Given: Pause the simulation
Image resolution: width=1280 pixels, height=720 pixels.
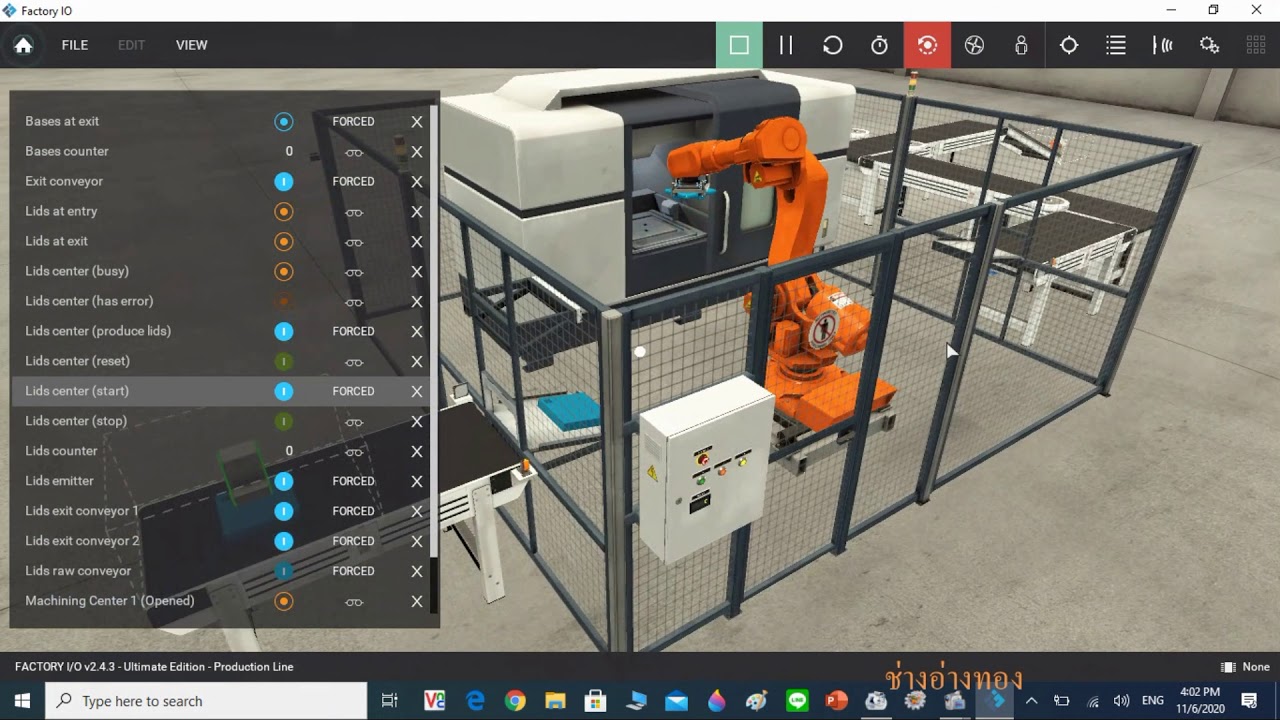Looking at the screenshot, I should [x=786, y=45].
